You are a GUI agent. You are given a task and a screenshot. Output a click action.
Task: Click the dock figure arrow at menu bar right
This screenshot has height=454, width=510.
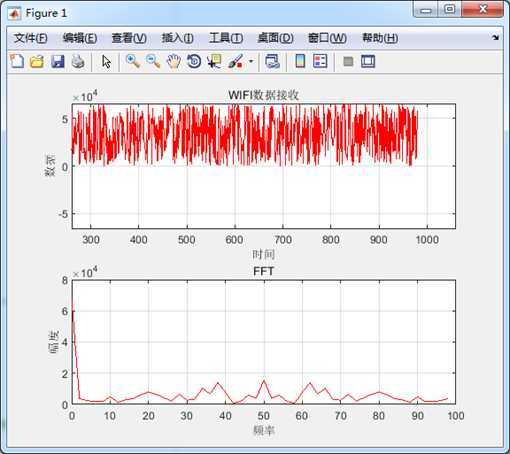coord(496,38)
